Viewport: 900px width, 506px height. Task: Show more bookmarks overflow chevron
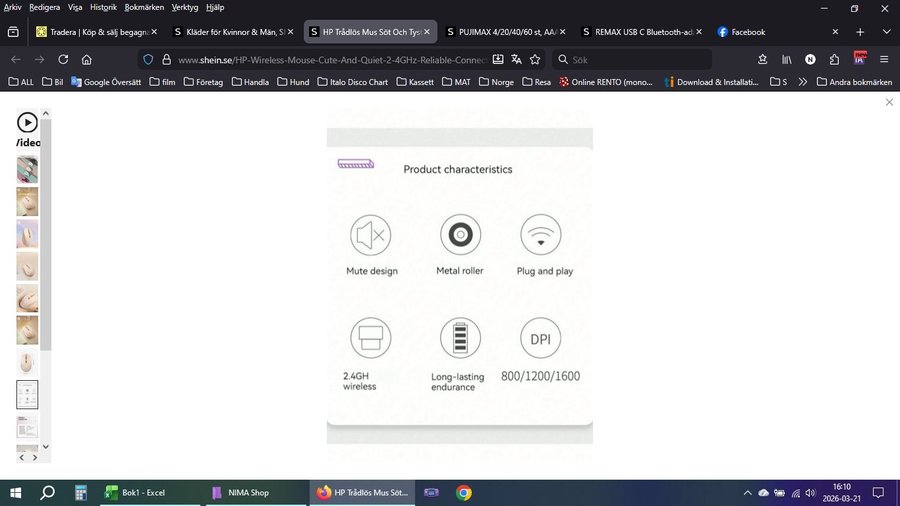[803, 82]
